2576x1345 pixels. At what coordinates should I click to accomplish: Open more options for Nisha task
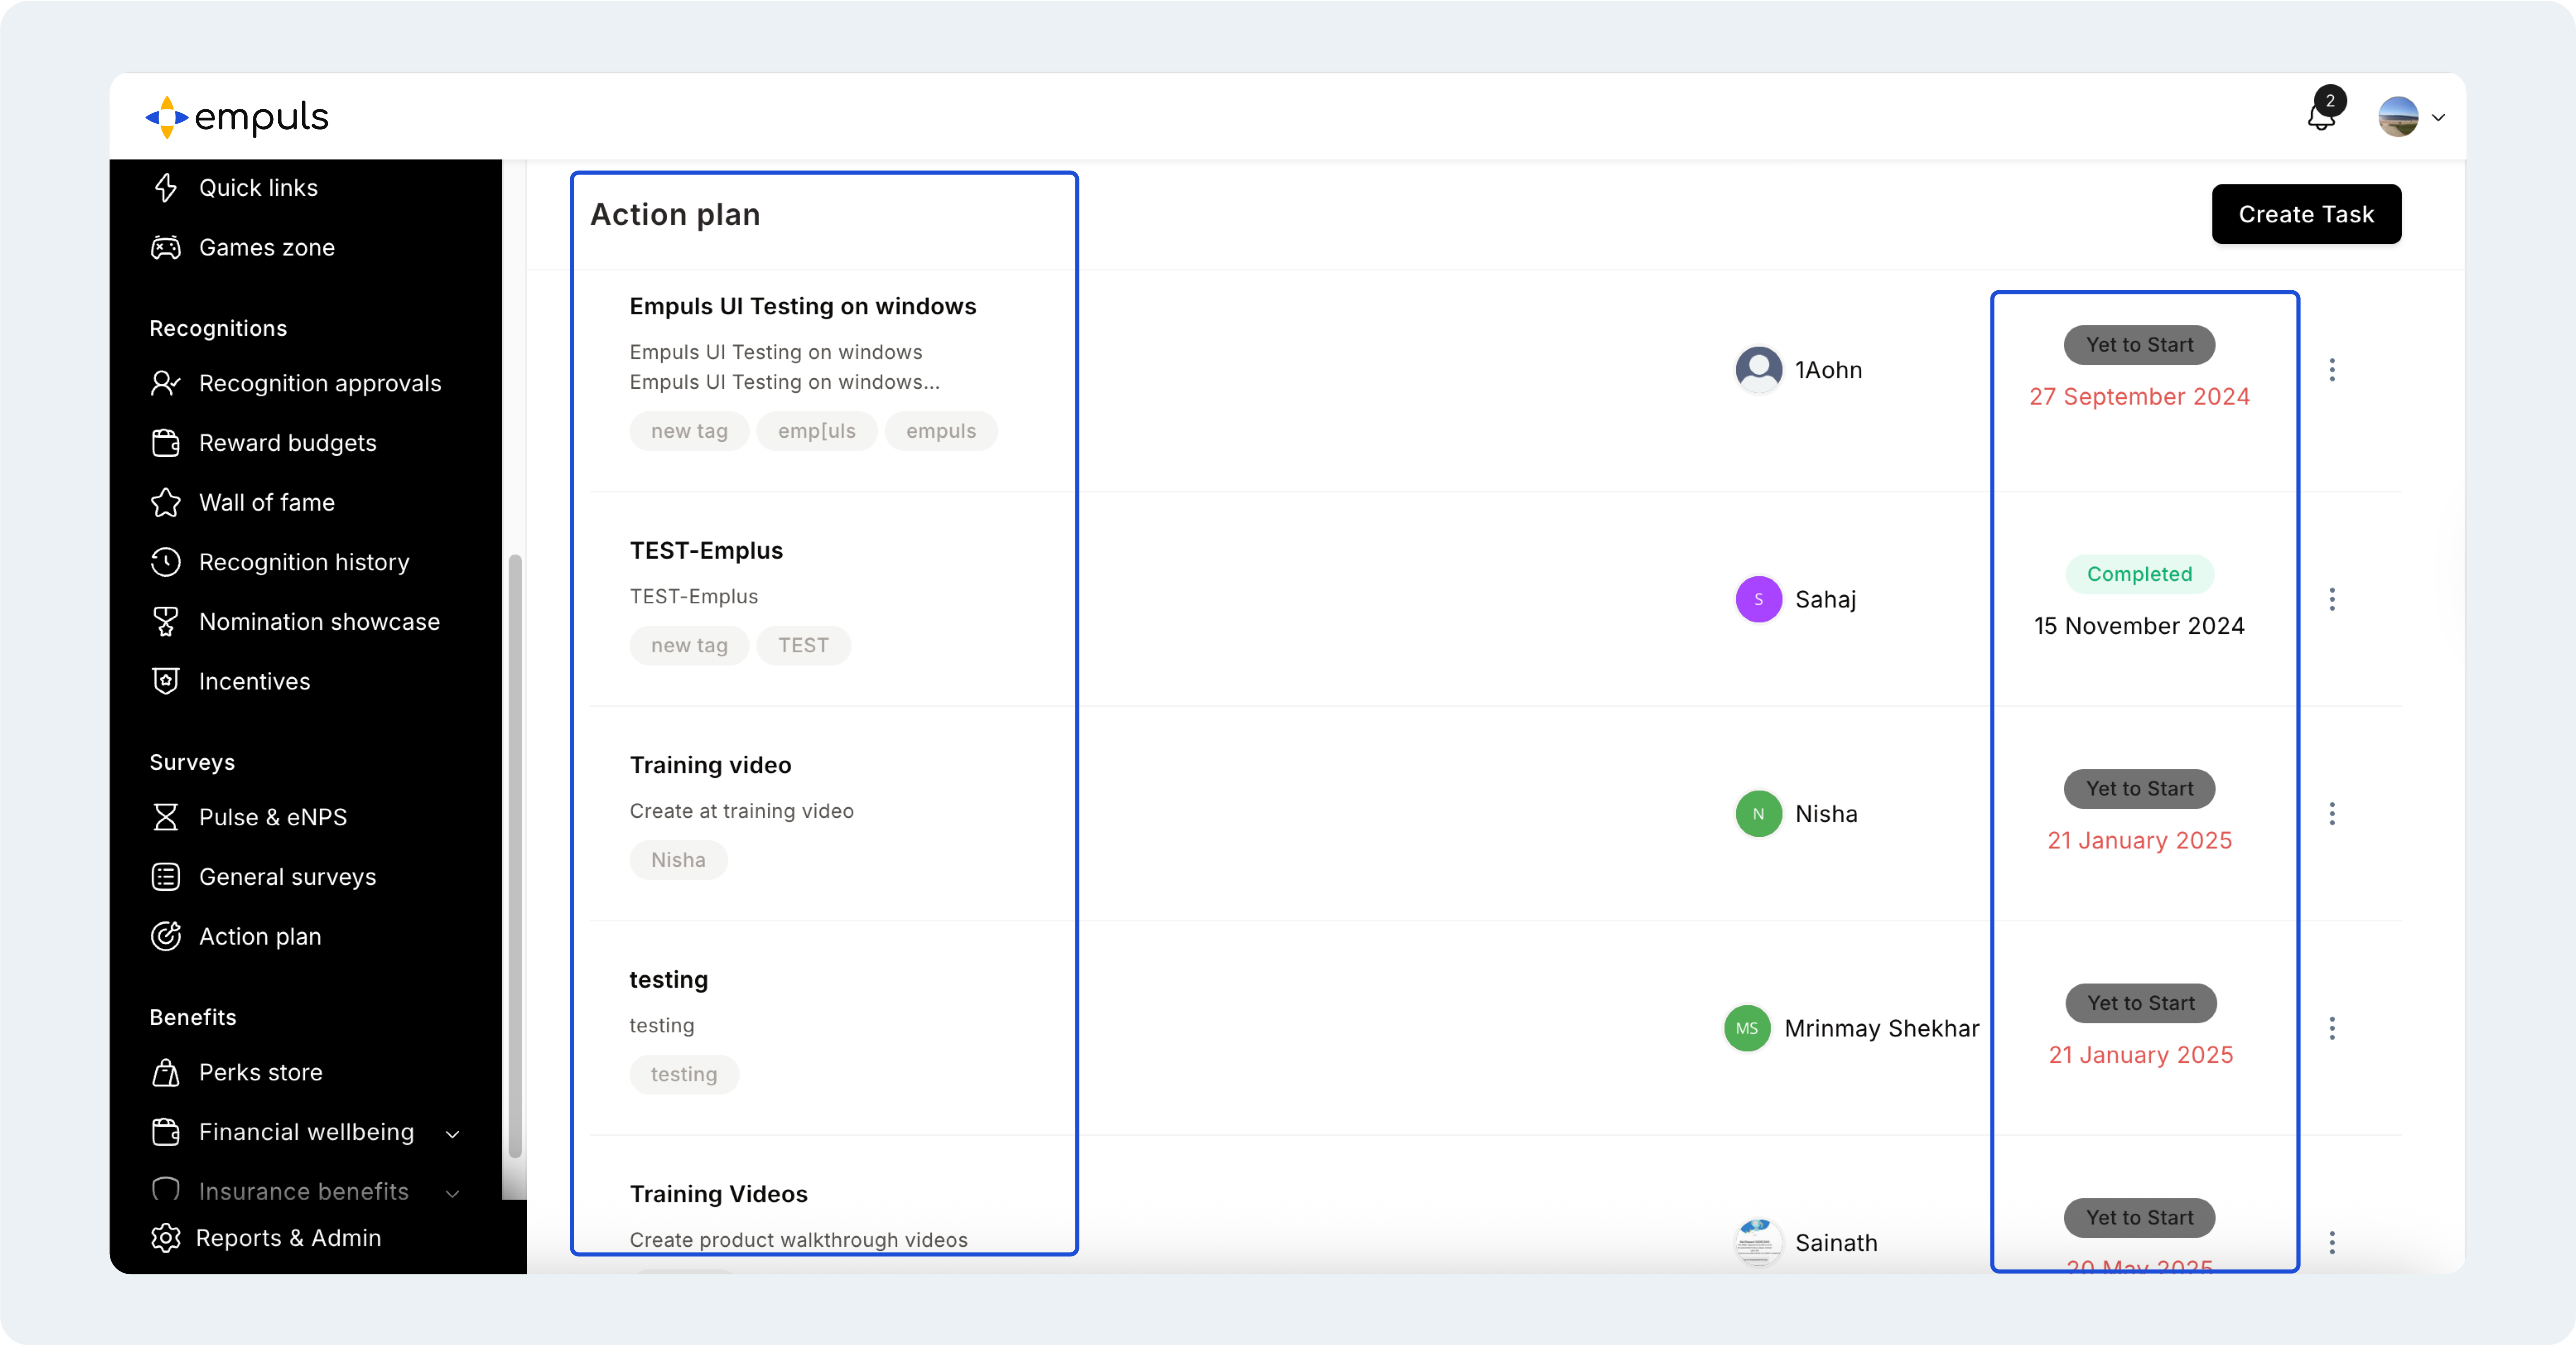pos(2332,814)
